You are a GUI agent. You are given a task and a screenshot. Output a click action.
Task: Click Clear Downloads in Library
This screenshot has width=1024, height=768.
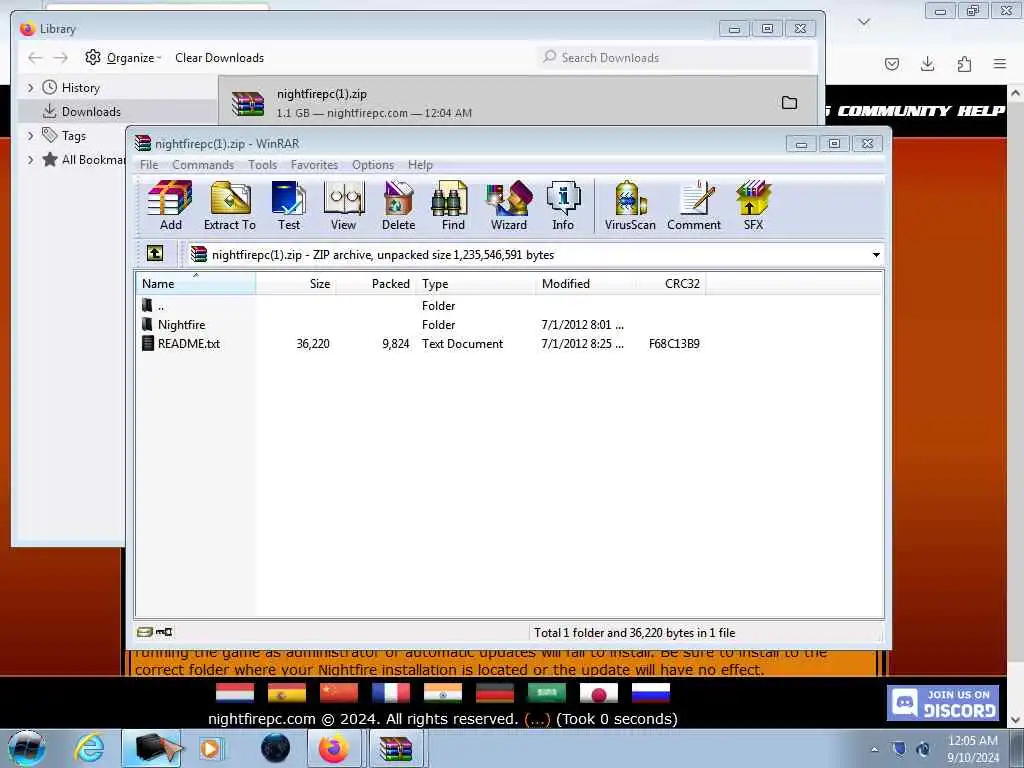pyautogui.click(x=219, y=57)
